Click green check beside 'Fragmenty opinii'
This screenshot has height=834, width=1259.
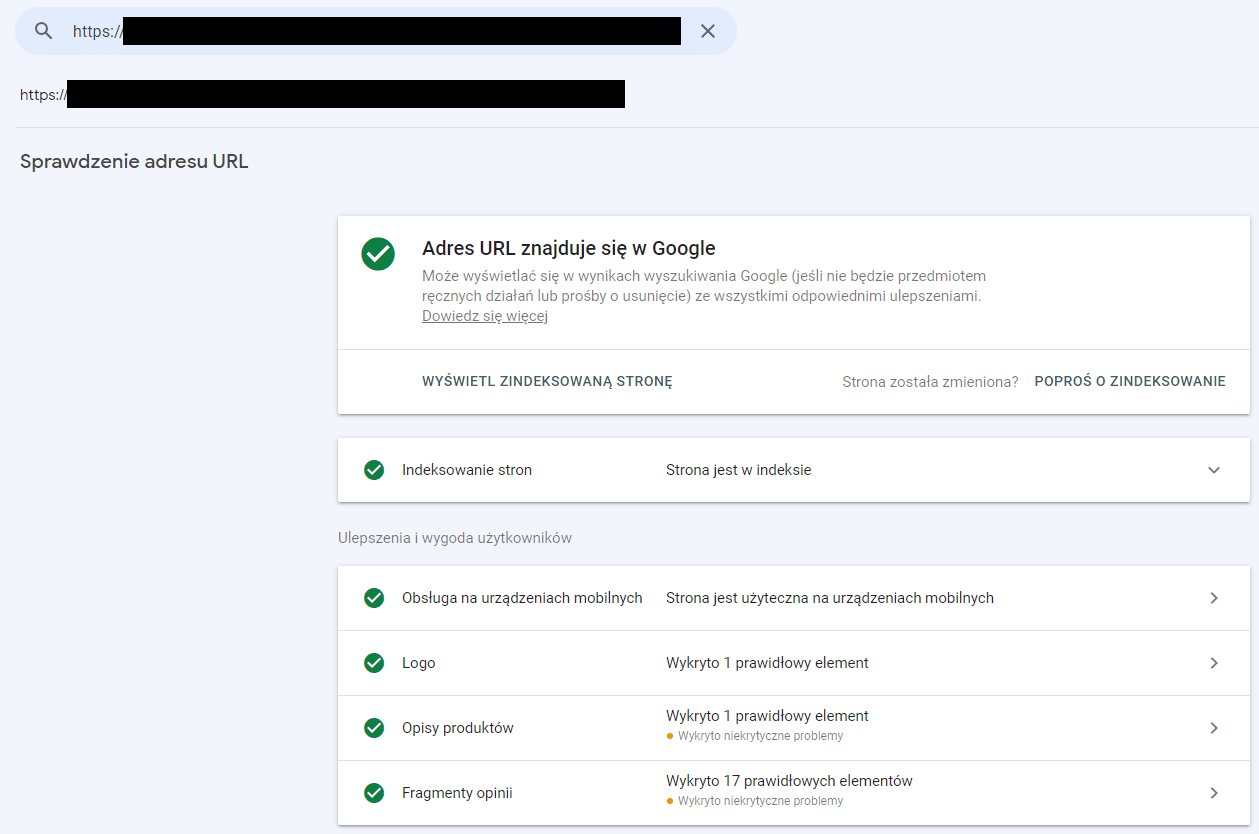[374, 793]
